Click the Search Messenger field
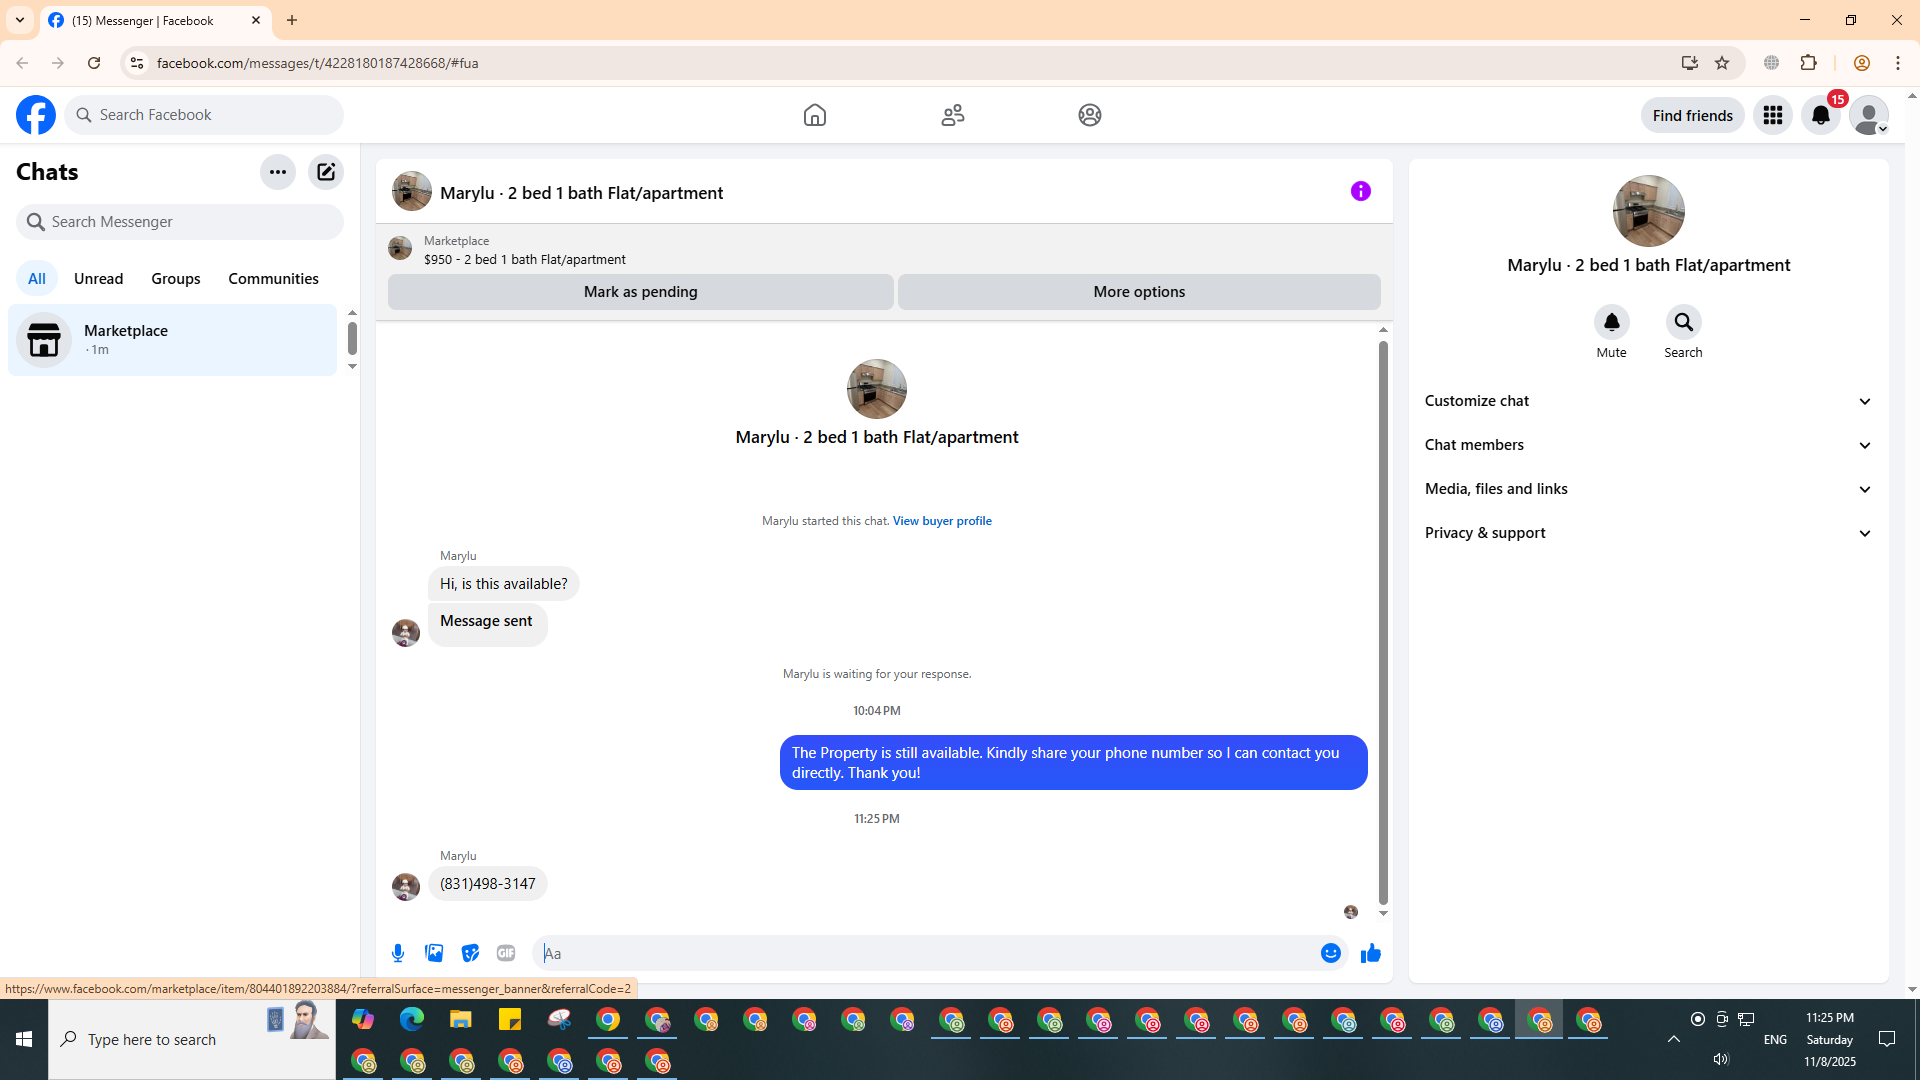Screen dimensions: 1920x1080 [x=180, y=222]
